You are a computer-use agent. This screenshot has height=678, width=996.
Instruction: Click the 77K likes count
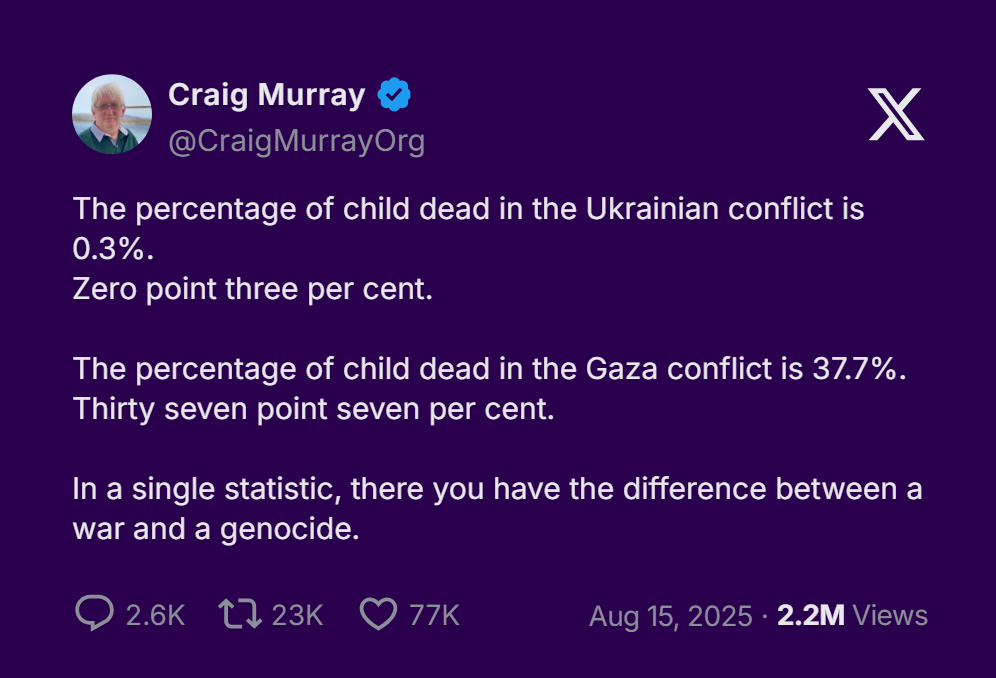point(434,615)
